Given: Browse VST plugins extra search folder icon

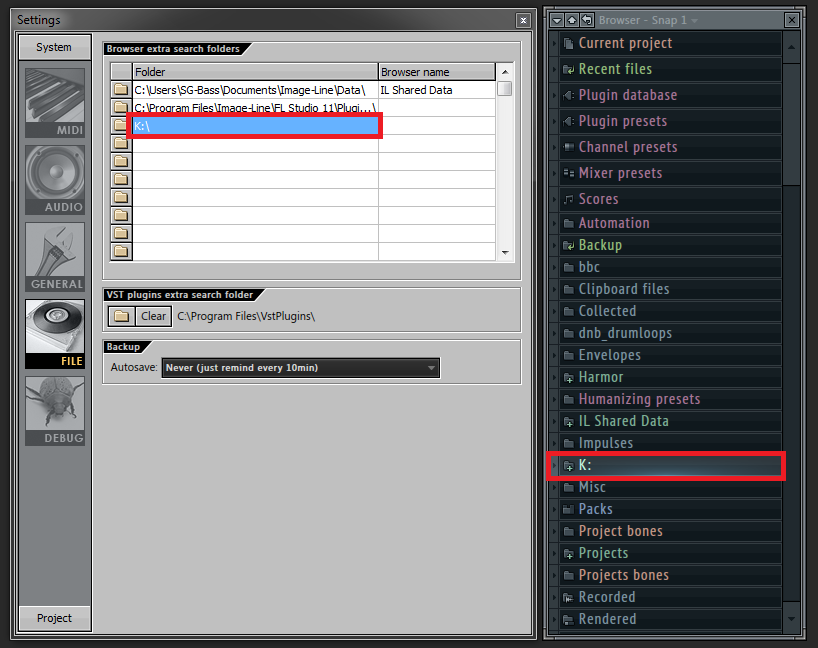Looking at the screenshot, I should (x=121, y=316).
